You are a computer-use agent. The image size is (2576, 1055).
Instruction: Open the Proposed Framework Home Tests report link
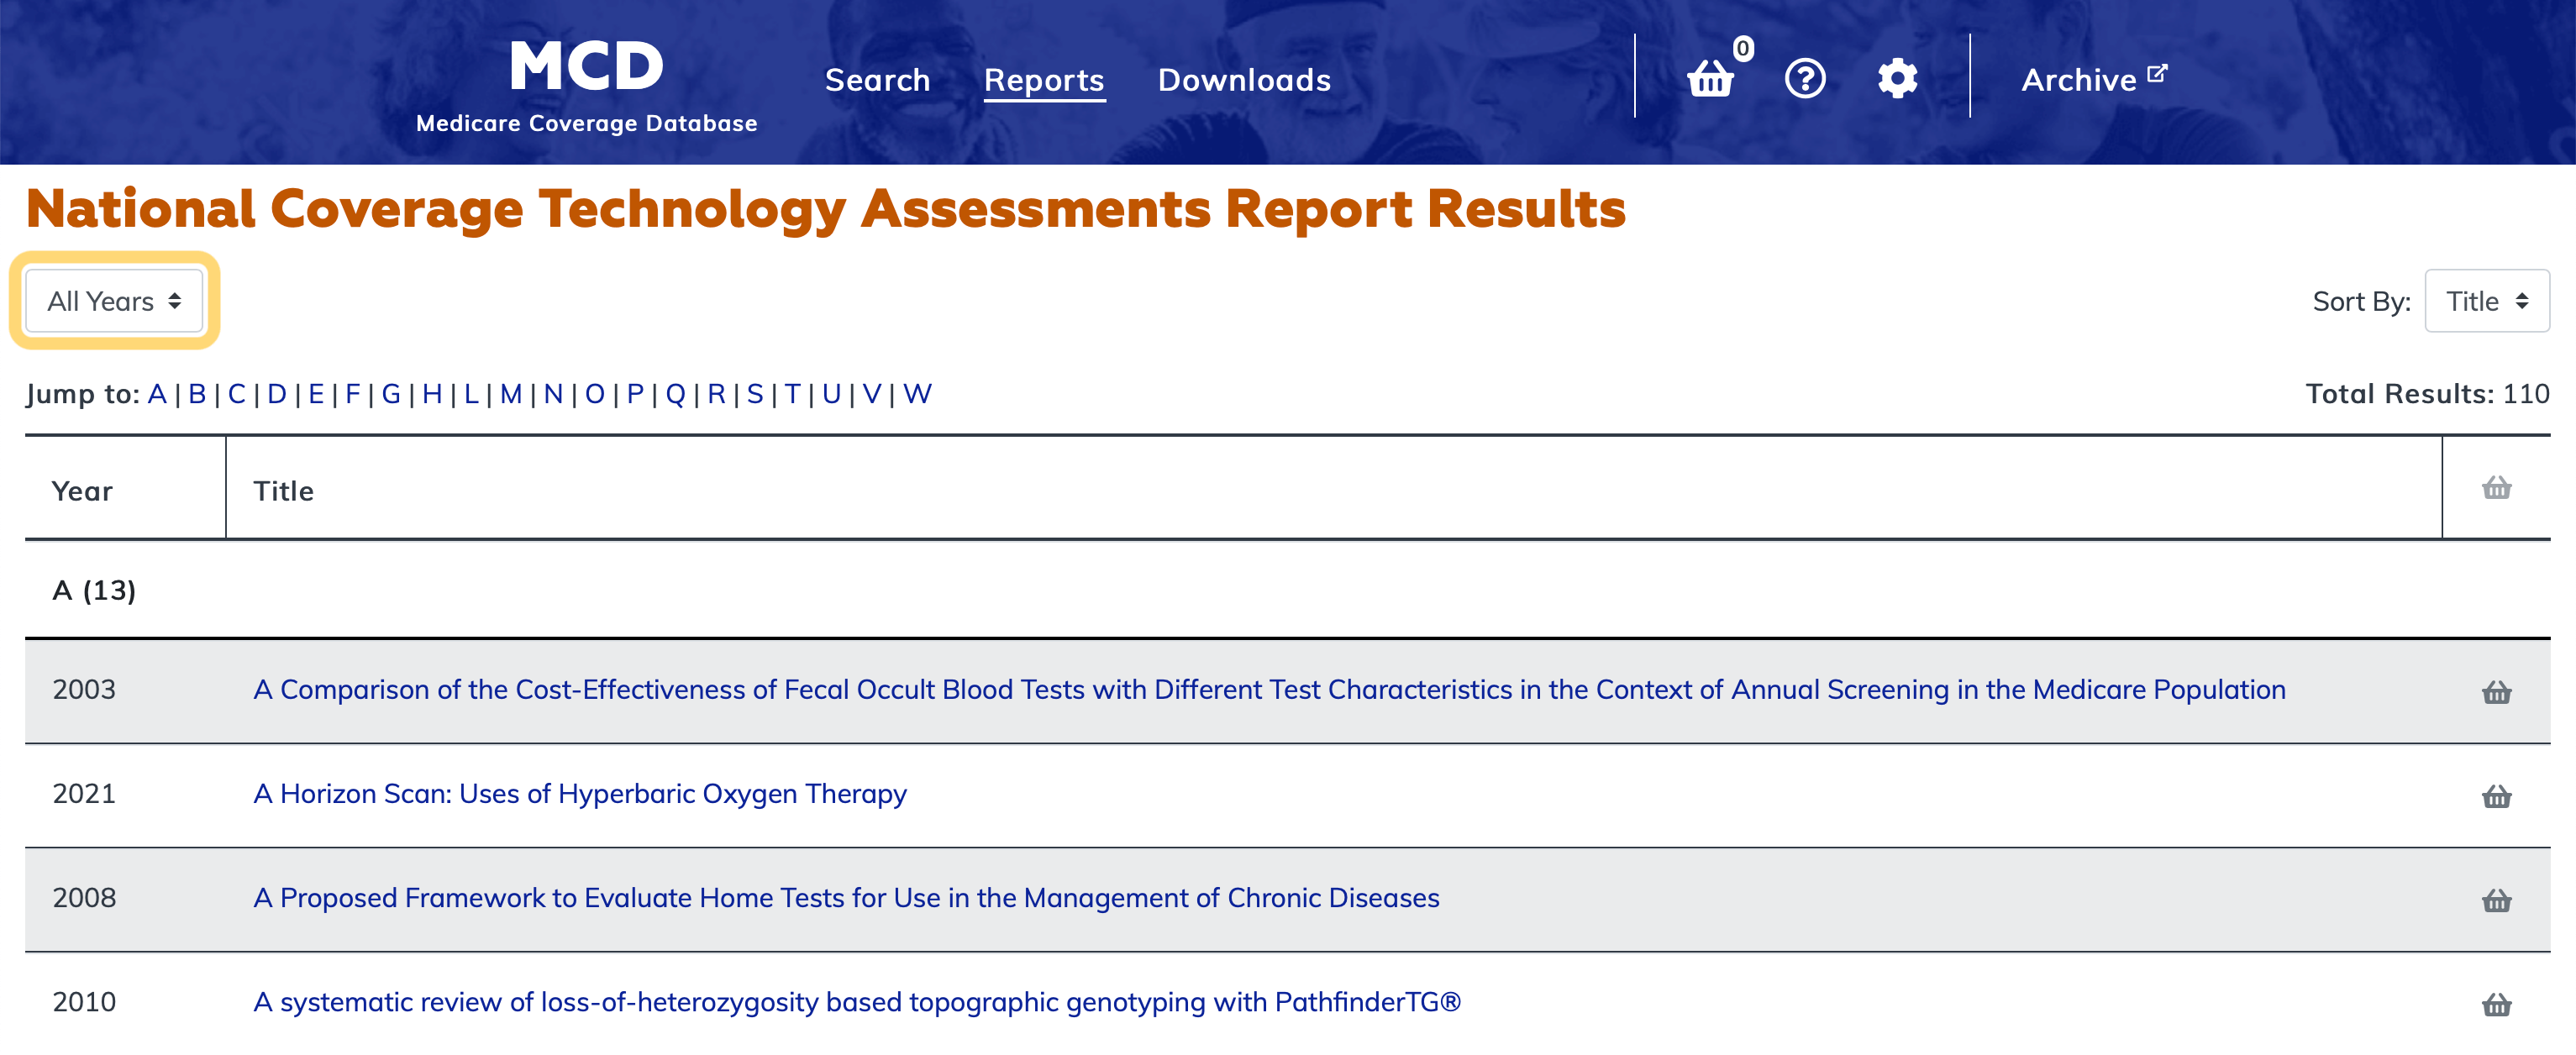[x=846, y=898]
